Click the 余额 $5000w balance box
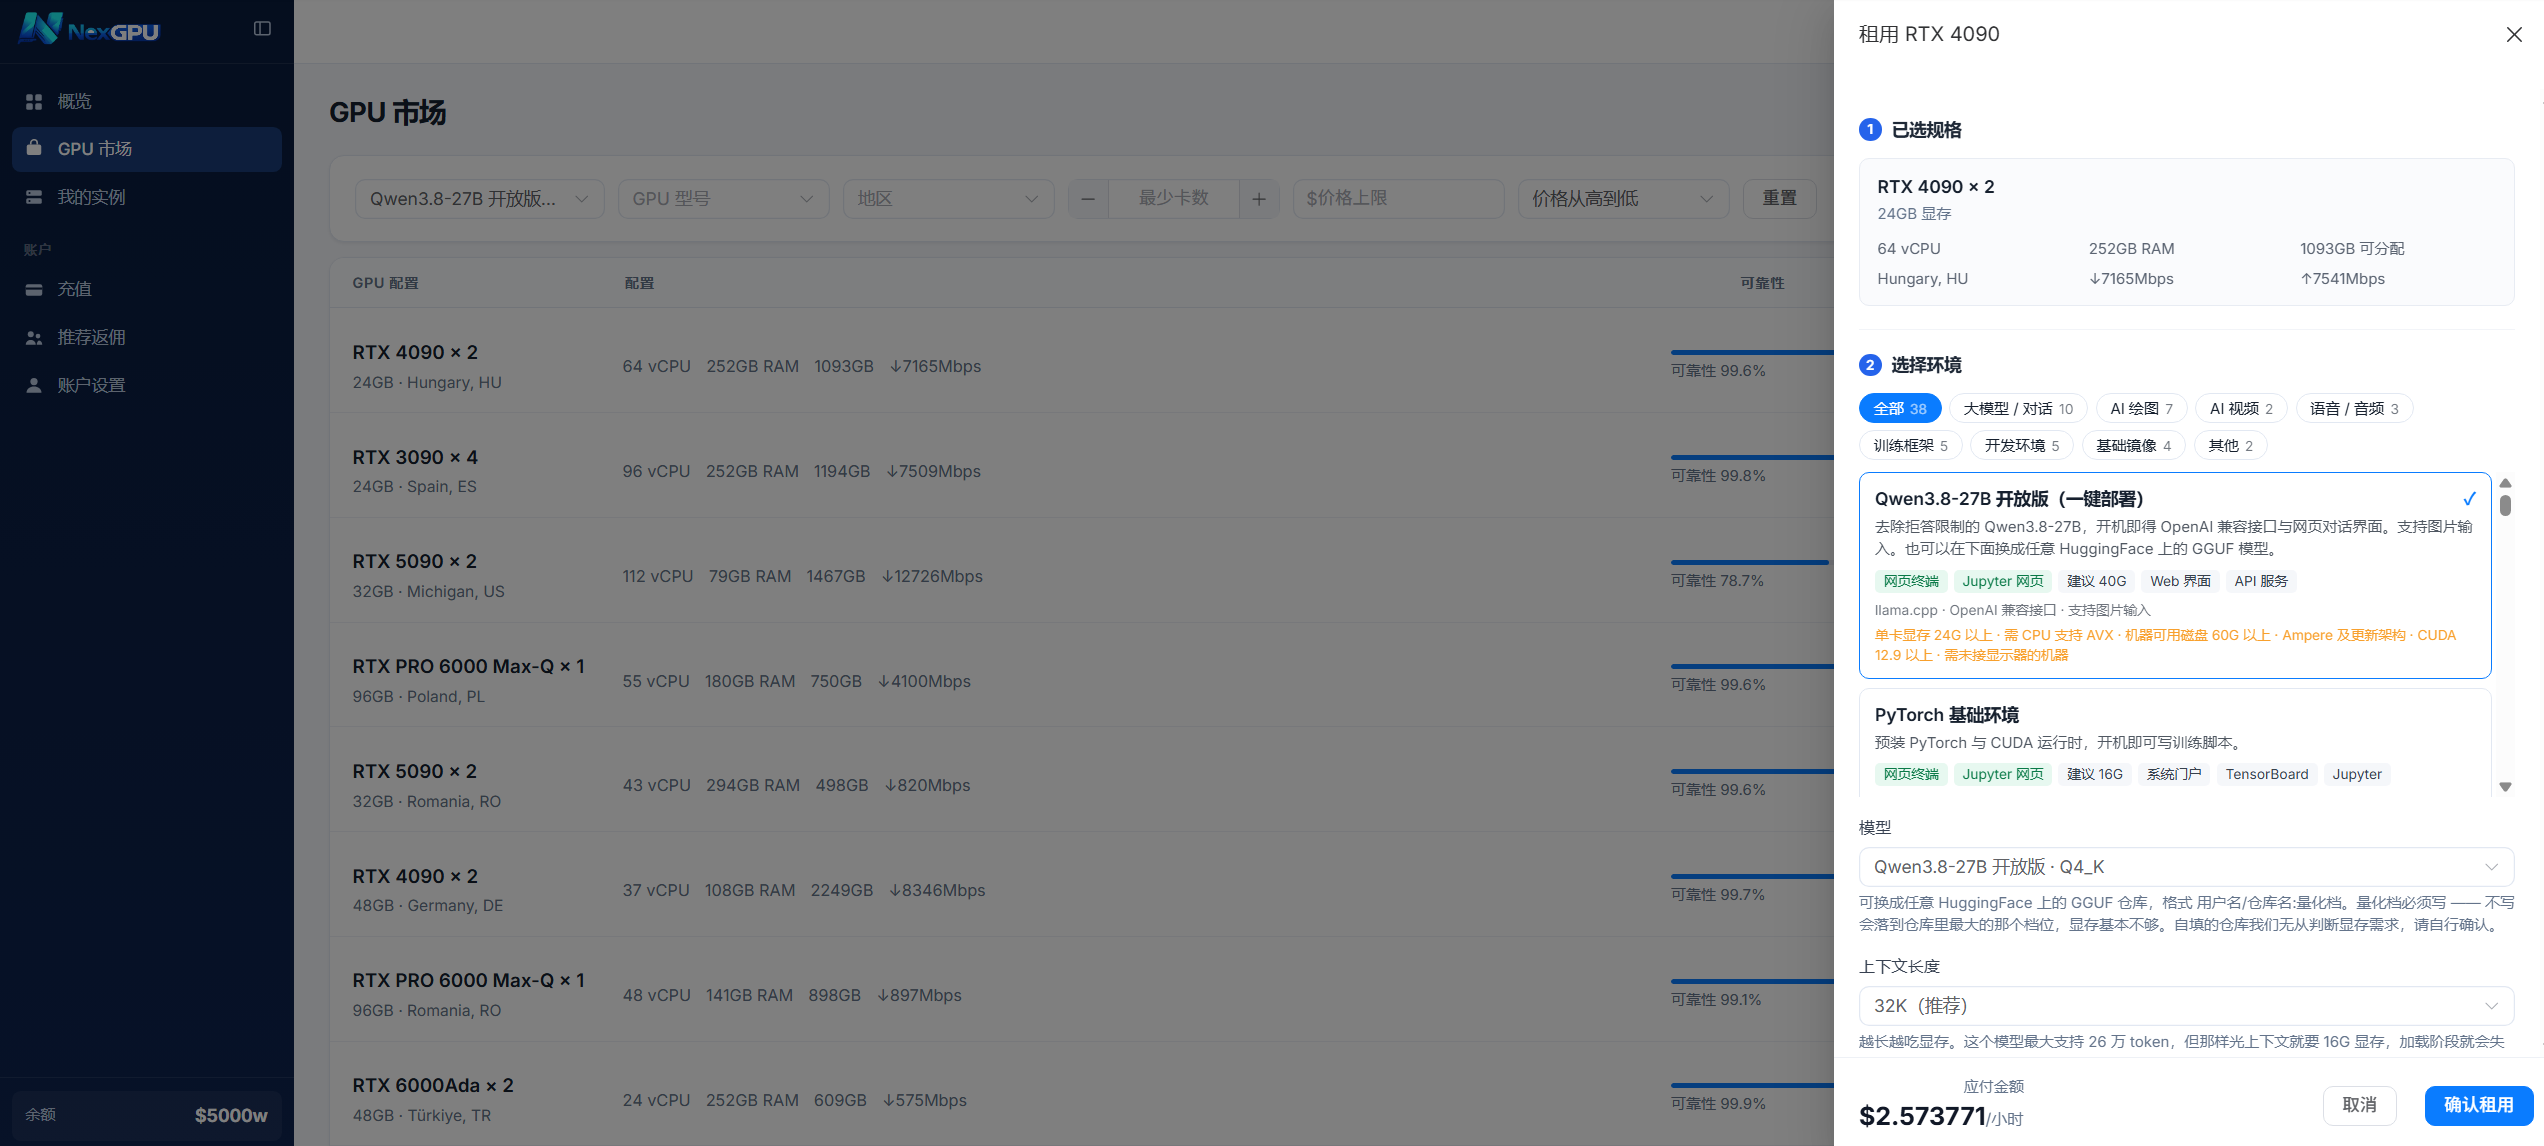The height and width of the screenshot is (1146, 2544). pyautogui.click(x=147, y=1114)
